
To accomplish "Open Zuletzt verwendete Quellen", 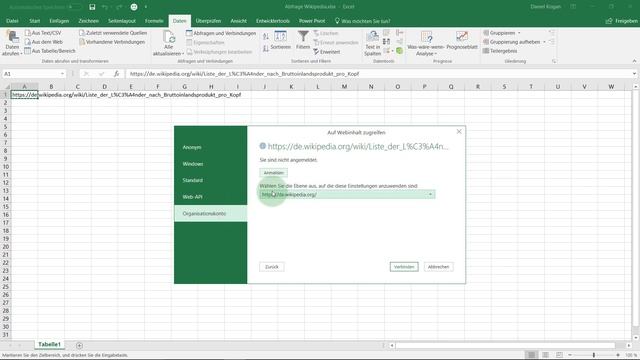I will (113, 33).
